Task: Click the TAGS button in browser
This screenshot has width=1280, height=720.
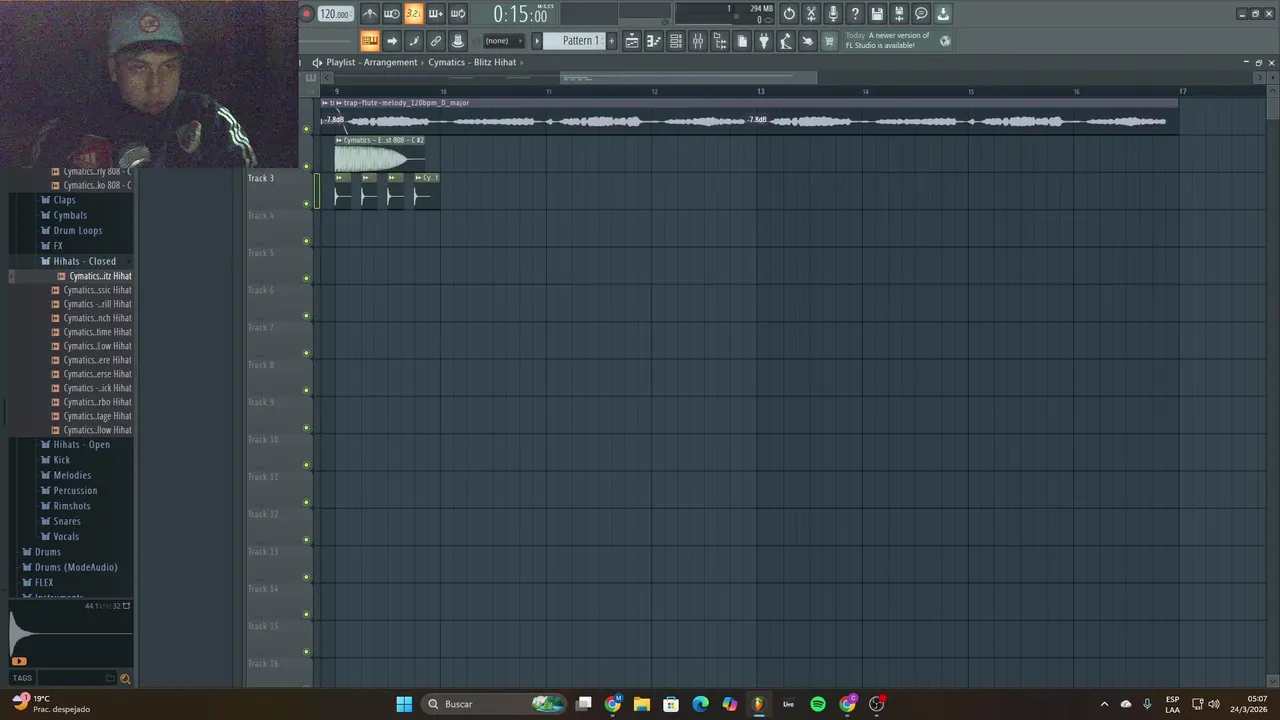Action: [22, 678]
